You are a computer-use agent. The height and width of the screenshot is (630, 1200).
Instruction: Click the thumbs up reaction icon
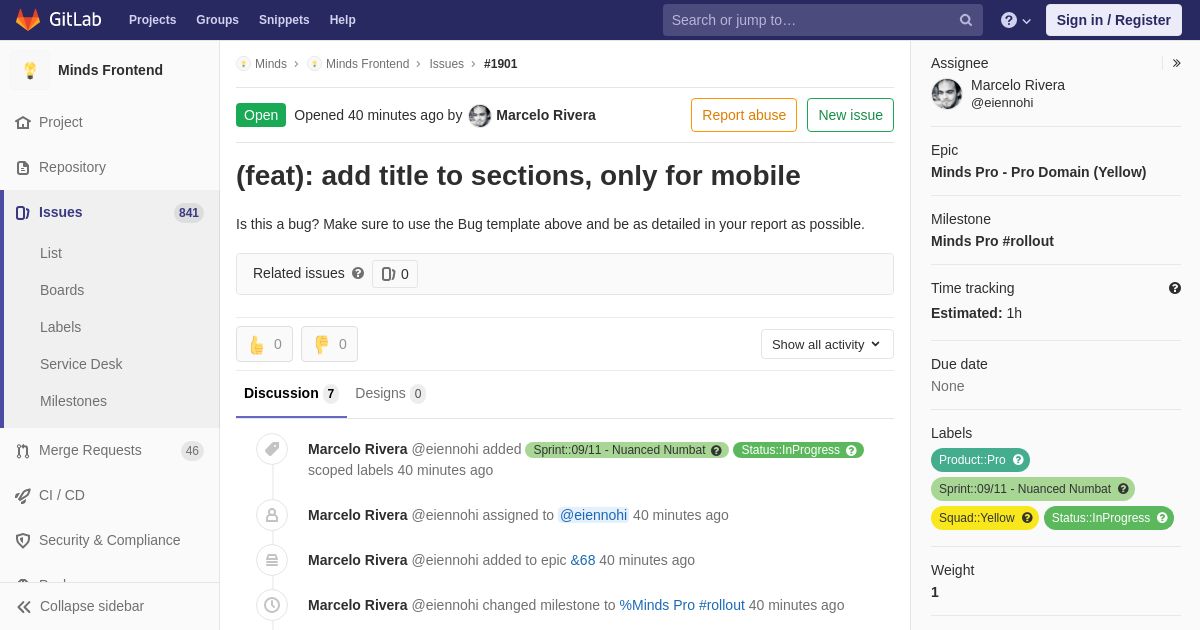tap(256, 344)
